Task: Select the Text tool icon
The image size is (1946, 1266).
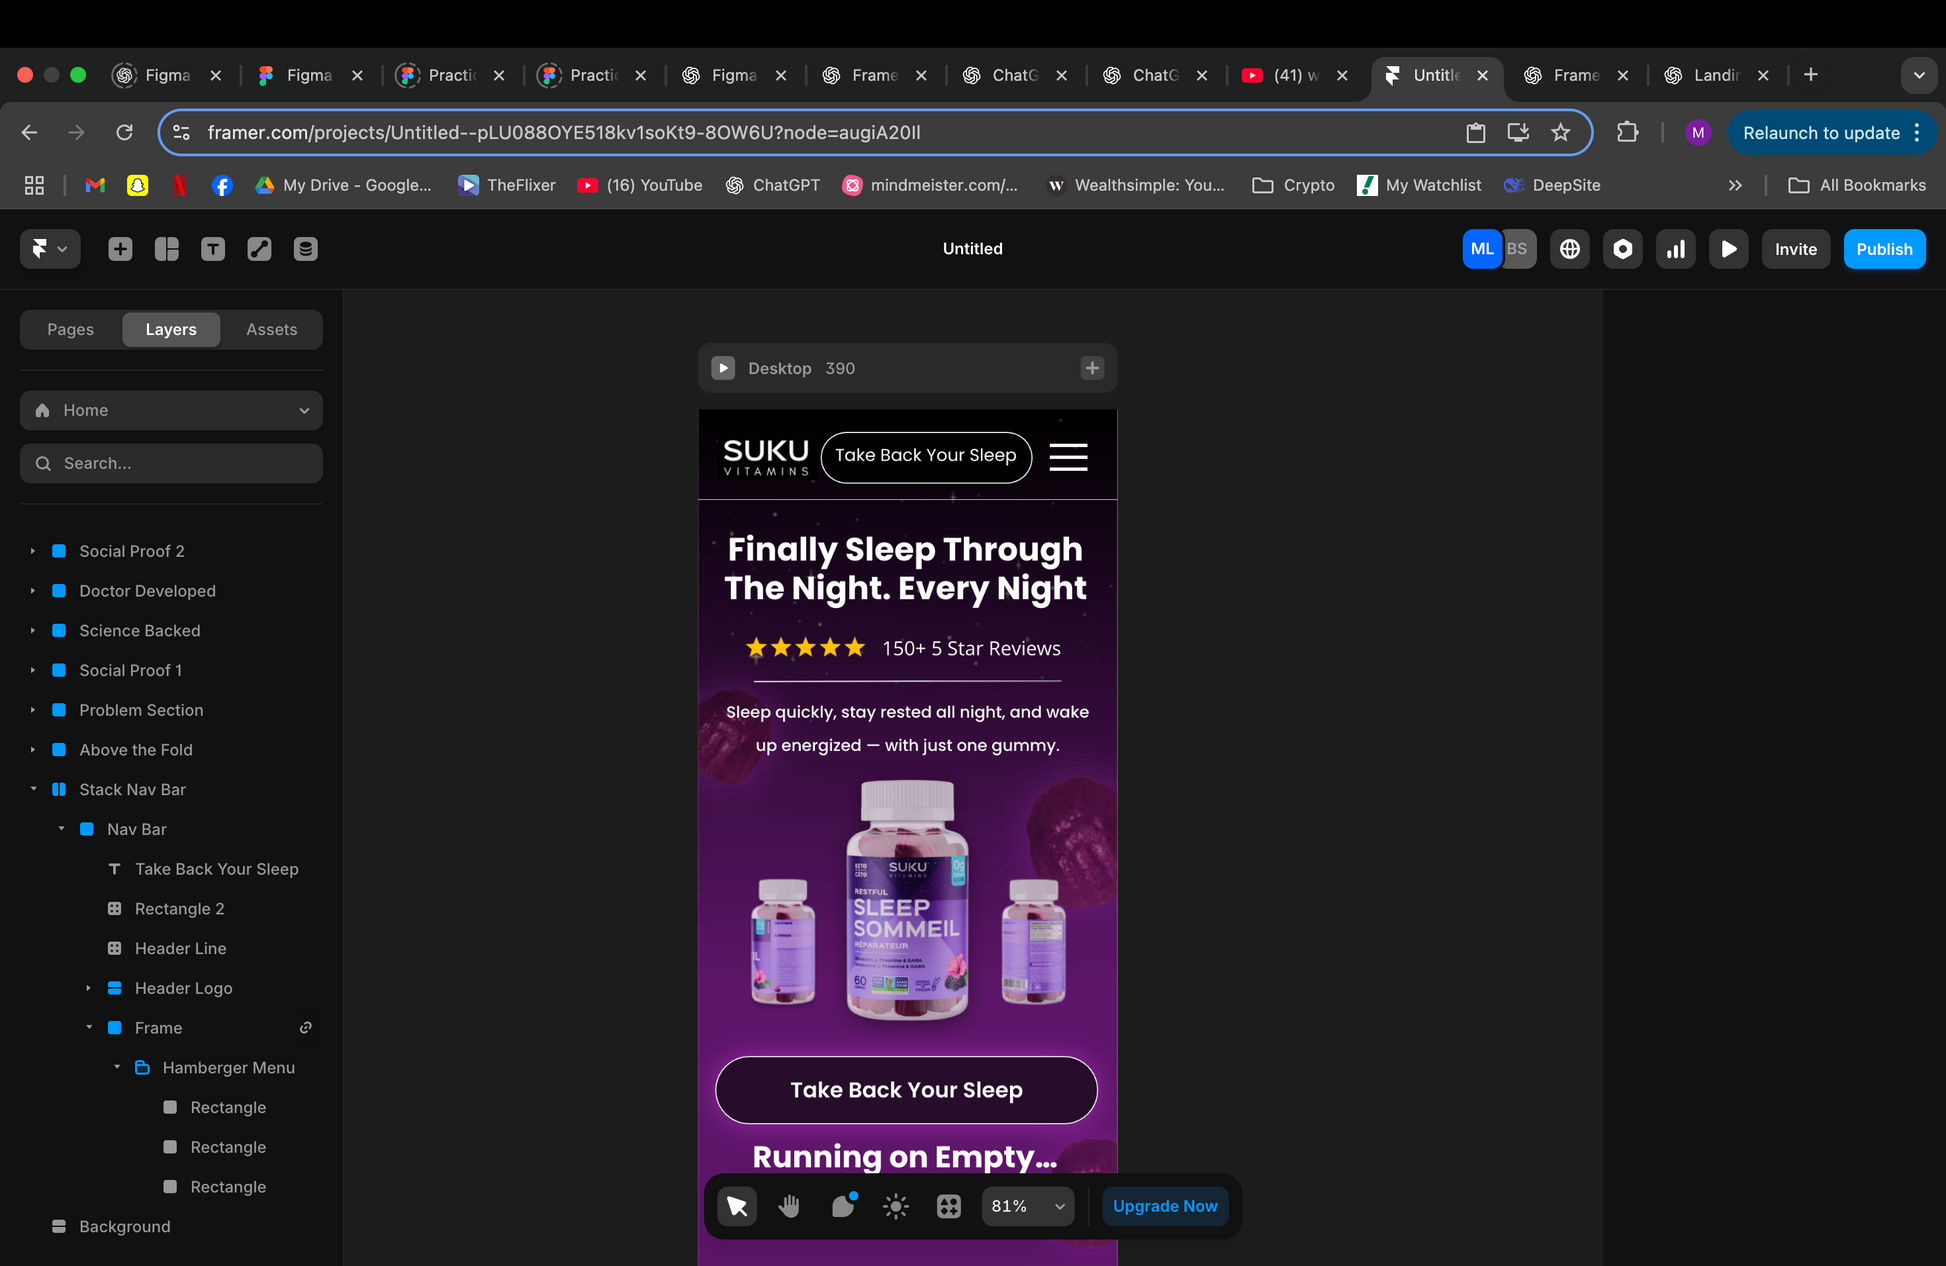Action: click(213, 249)
